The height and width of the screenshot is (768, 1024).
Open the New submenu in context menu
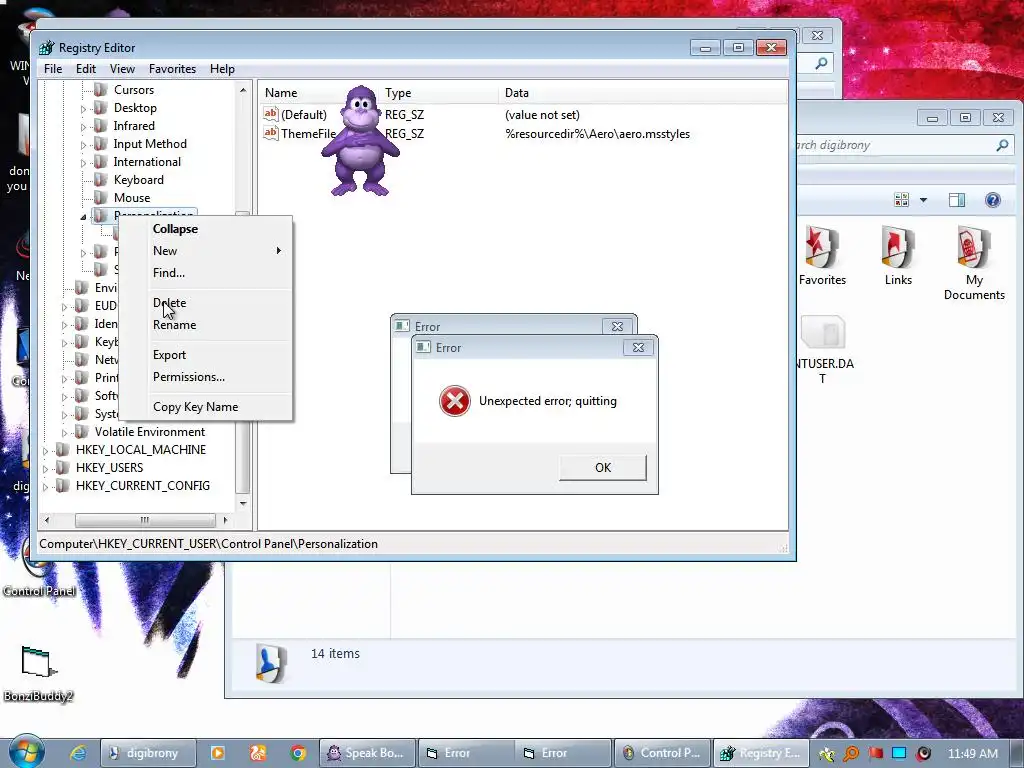pos(206,251)
